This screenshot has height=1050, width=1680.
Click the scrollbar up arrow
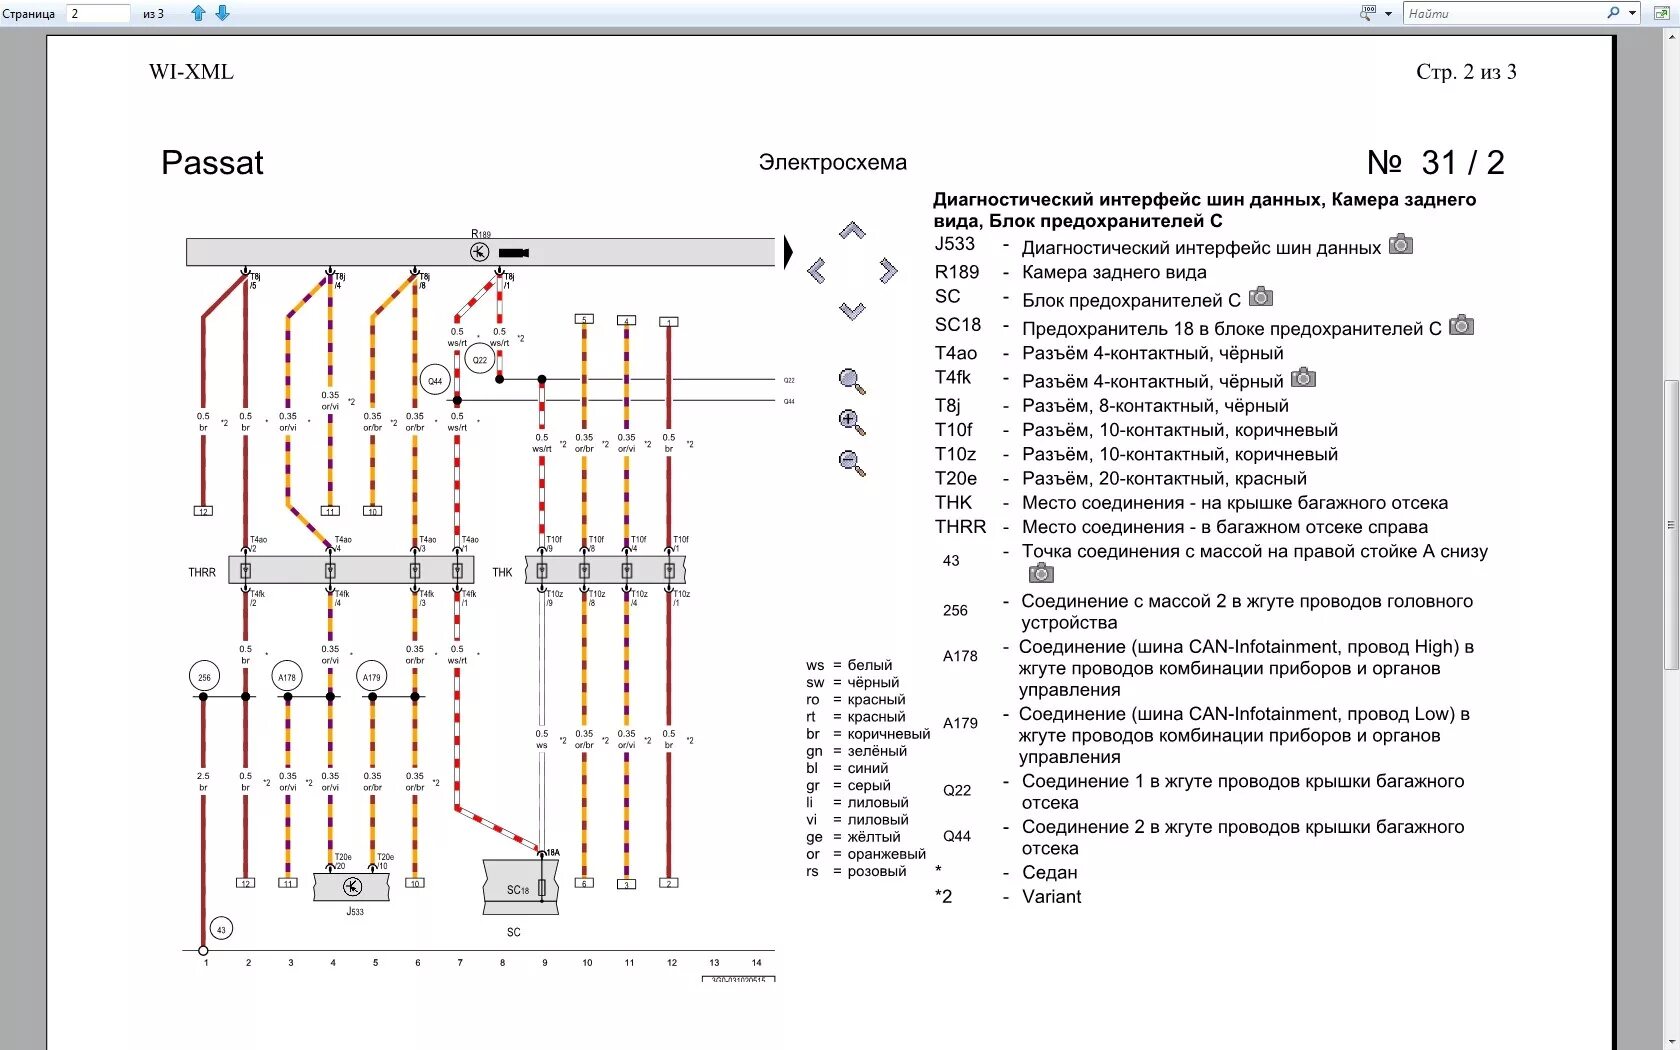[x=1671, y=38]
